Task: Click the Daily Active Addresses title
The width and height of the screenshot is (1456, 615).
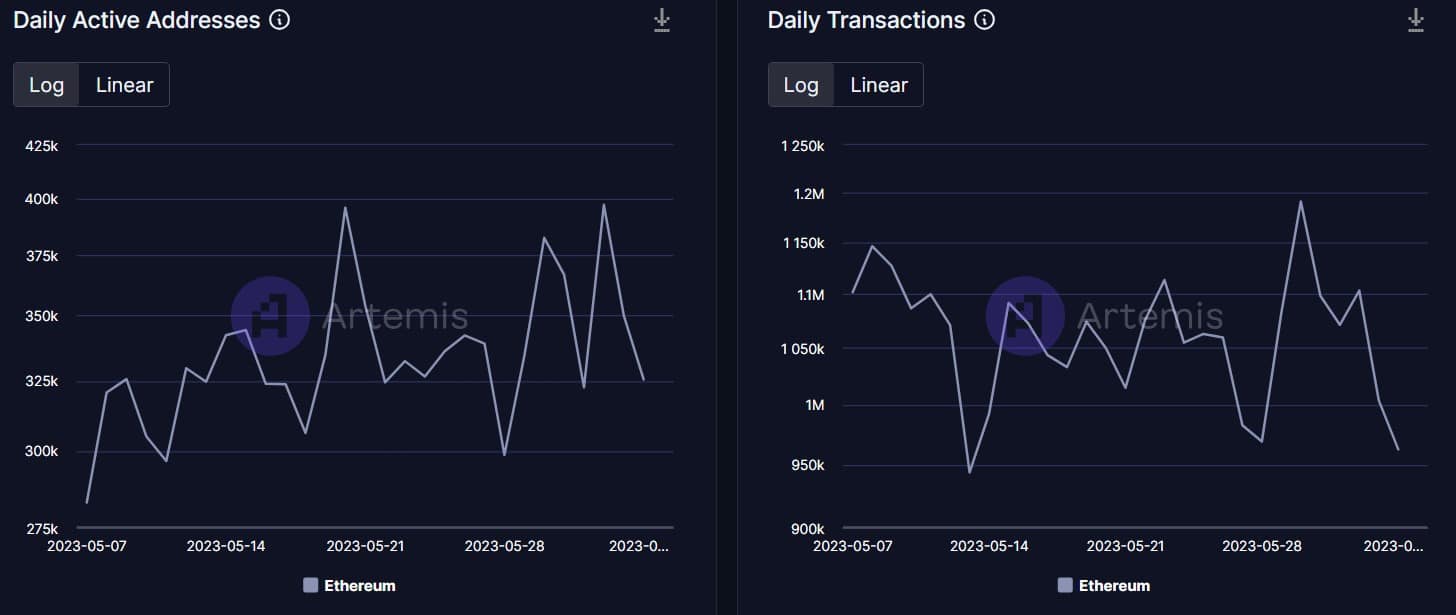Action: tap(137, 20)
